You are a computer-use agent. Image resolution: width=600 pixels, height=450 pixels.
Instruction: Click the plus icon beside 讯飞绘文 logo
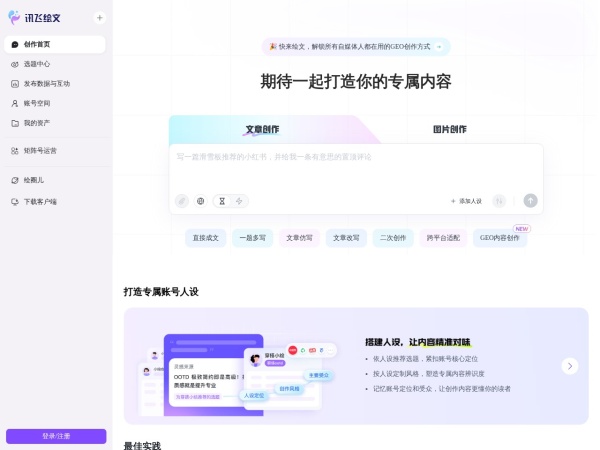[99, 18]
